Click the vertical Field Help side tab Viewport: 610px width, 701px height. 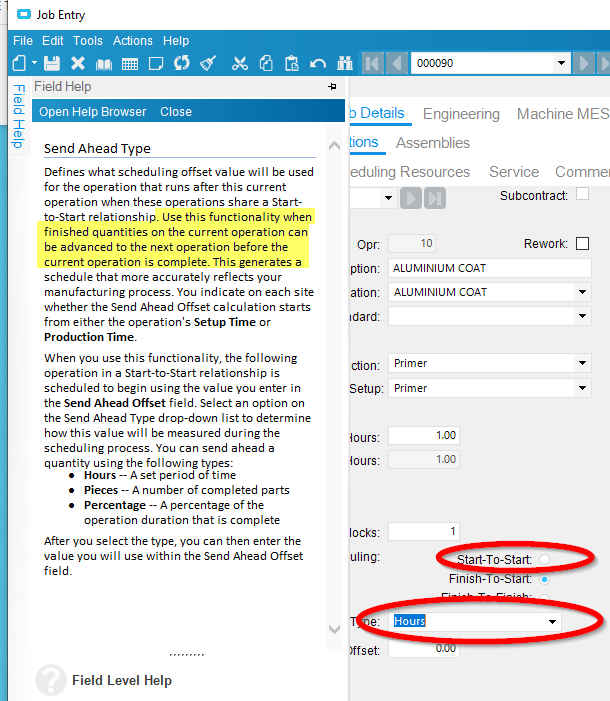(x=18, y=116)
